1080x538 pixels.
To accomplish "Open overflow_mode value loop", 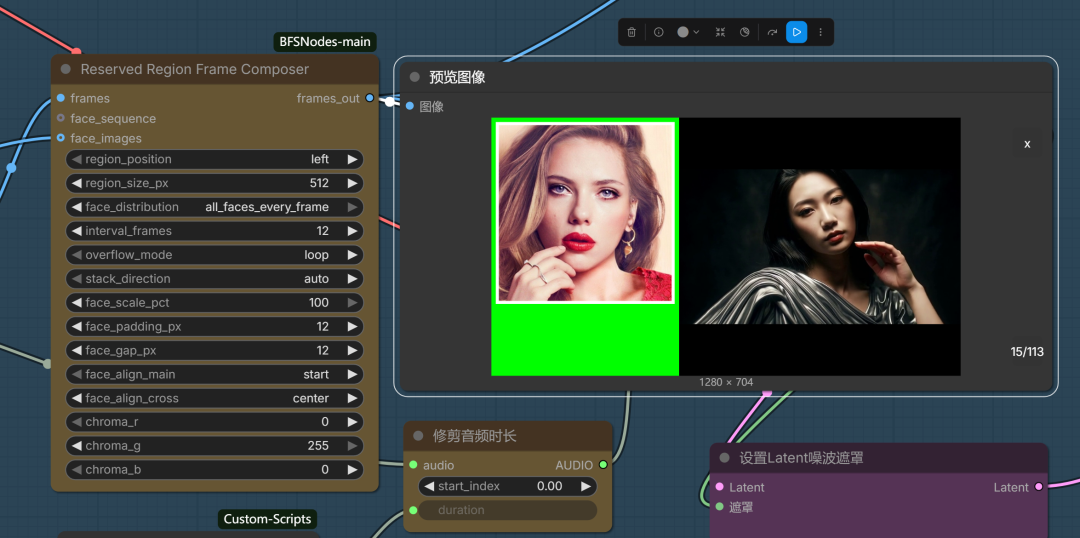I will pos(316,255).
